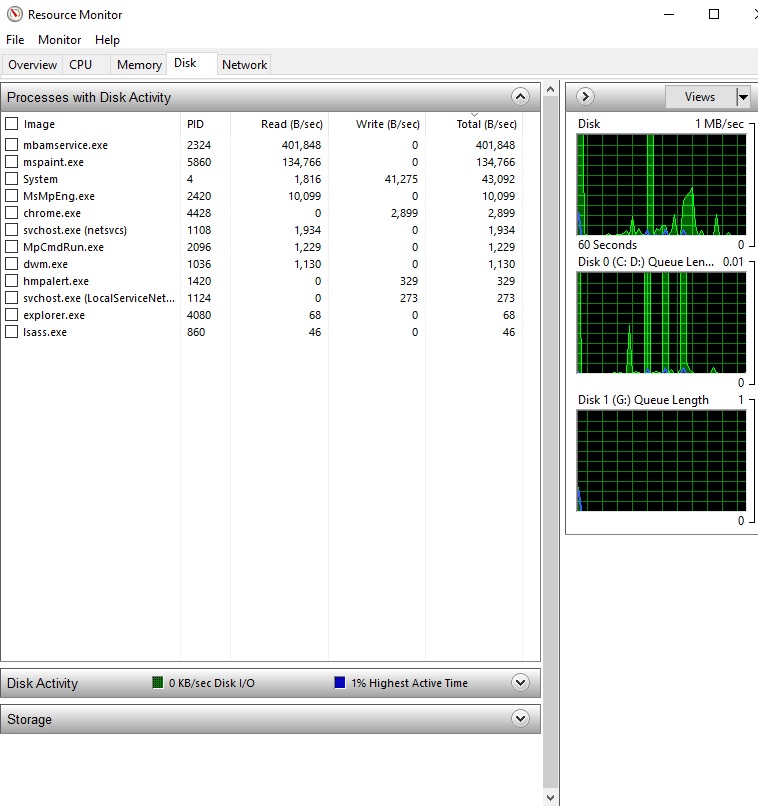
Task: Check the hmpalert.exe process checkbox
Action: 11,281
